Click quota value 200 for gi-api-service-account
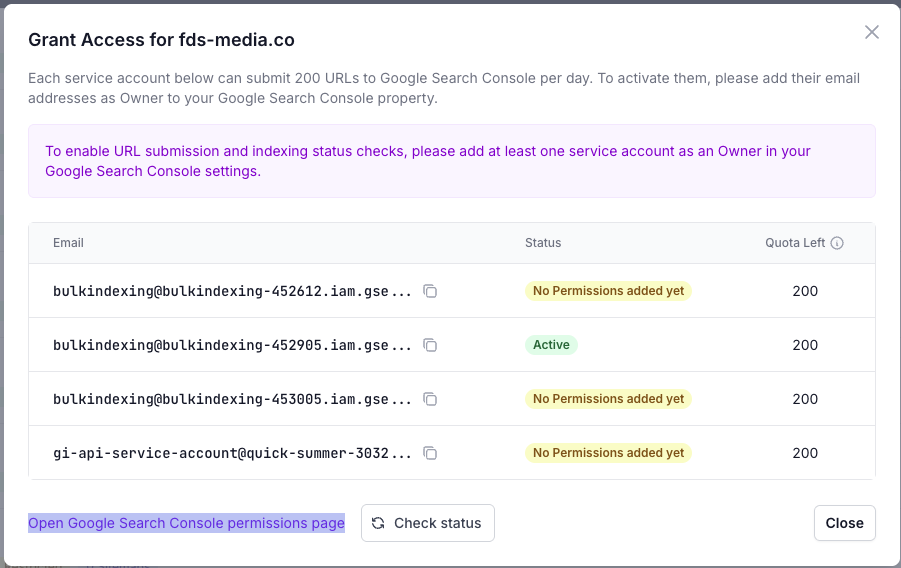 [804, 453]
